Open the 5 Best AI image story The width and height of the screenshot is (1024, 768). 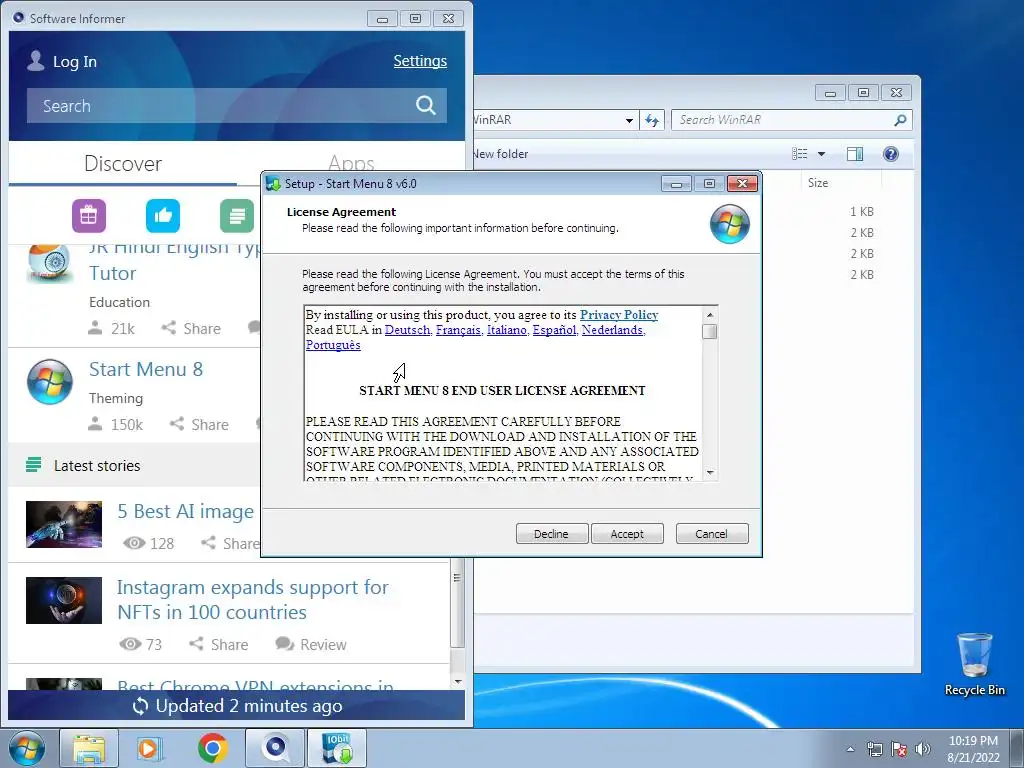(x=185, y=511)
